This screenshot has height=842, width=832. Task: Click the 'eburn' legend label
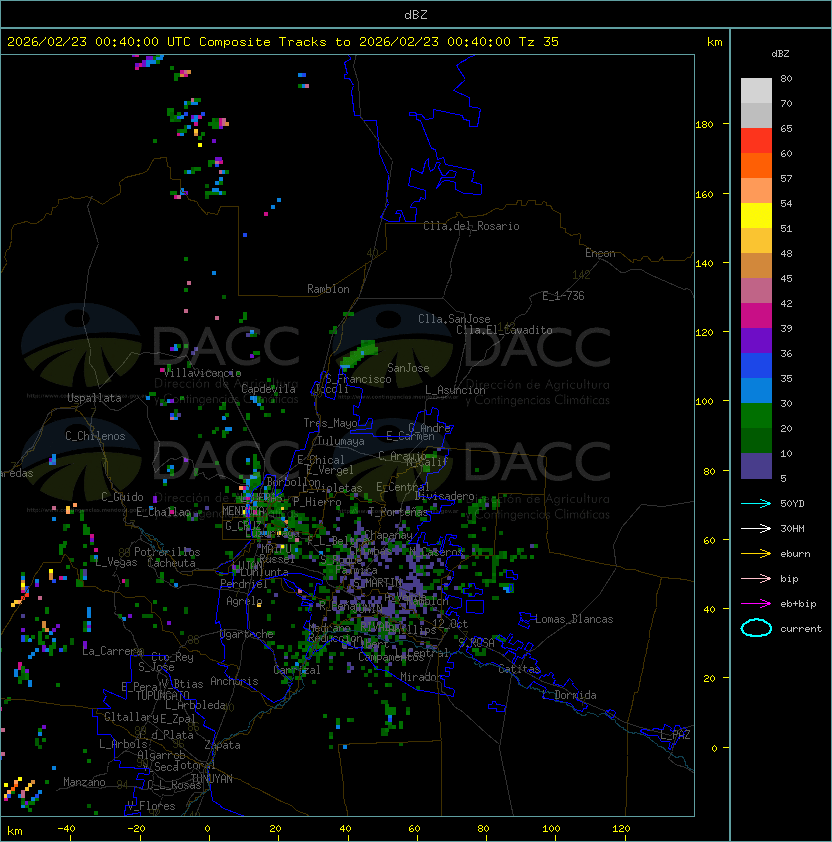click(x=795, y=554)
